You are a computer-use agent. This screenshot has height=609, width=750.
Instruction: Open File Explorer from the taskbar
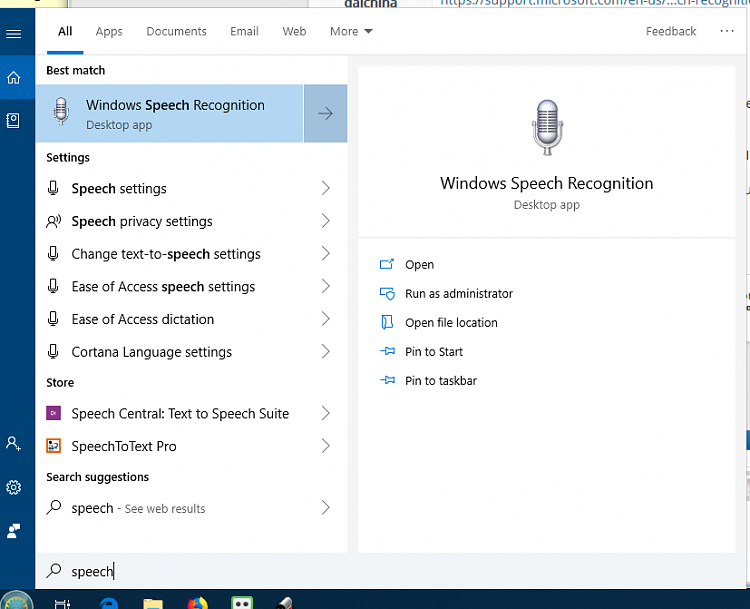click(153, 603)
